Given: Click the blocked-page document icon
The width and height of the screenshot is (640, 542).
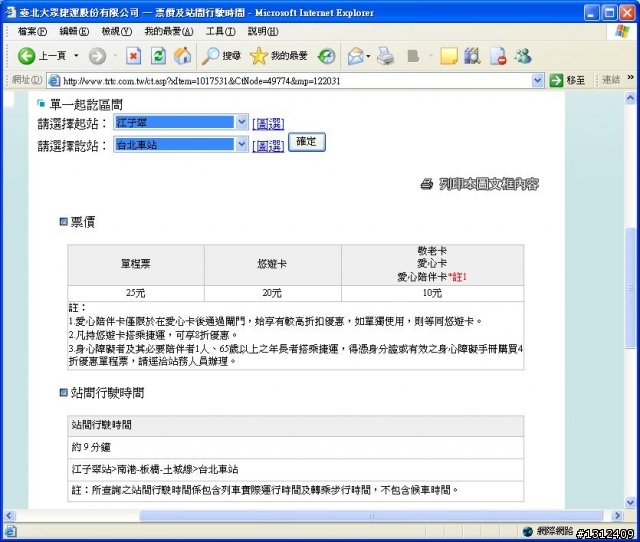Looking at the screenshot, I should tap(498, 56).
